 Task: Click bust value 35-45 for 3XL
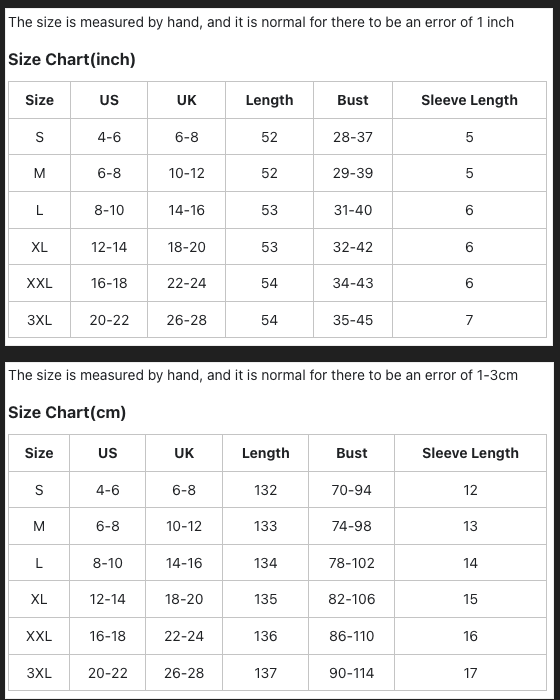click(353, 320)
